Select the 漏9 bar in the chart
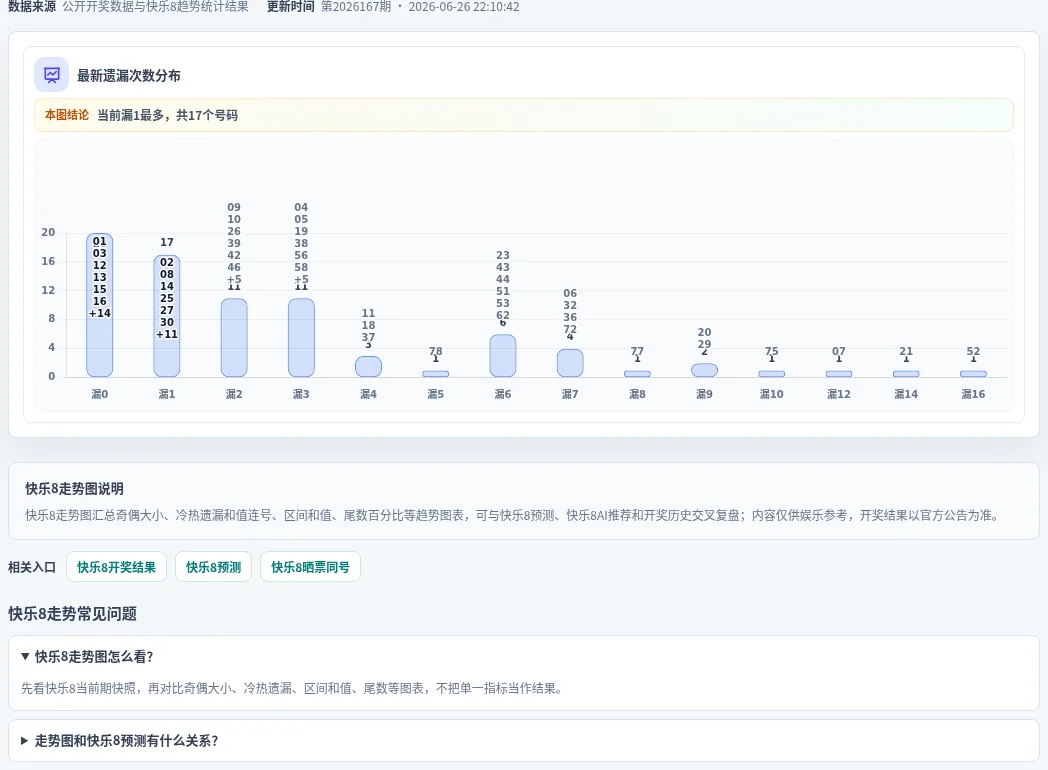The width and height of the screenshot is (1048, 770). 704,370
